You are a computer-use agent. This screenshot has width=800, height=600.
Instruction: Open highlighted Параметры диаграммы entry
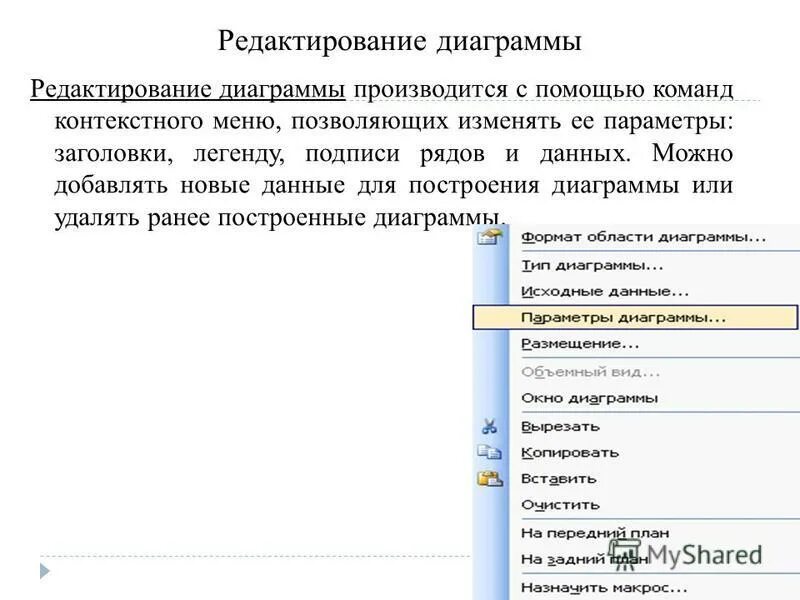pos(635,317)
